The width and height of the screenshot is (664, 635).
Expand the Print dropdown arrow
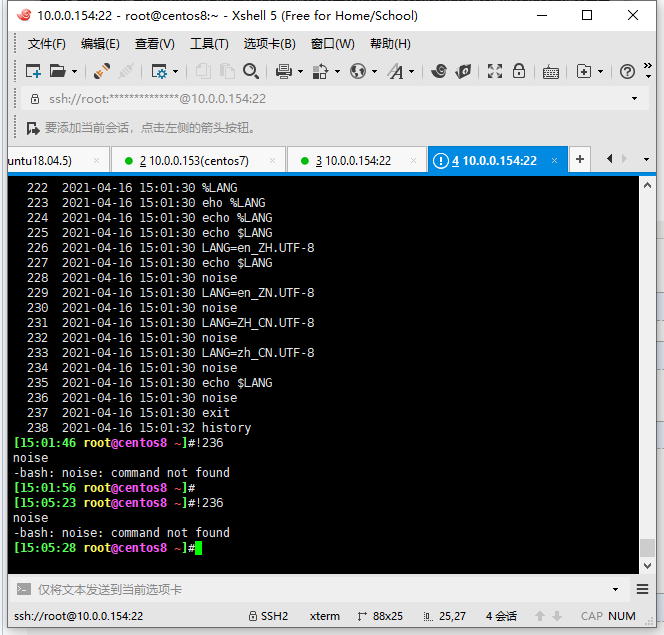(x=300, y=72)
